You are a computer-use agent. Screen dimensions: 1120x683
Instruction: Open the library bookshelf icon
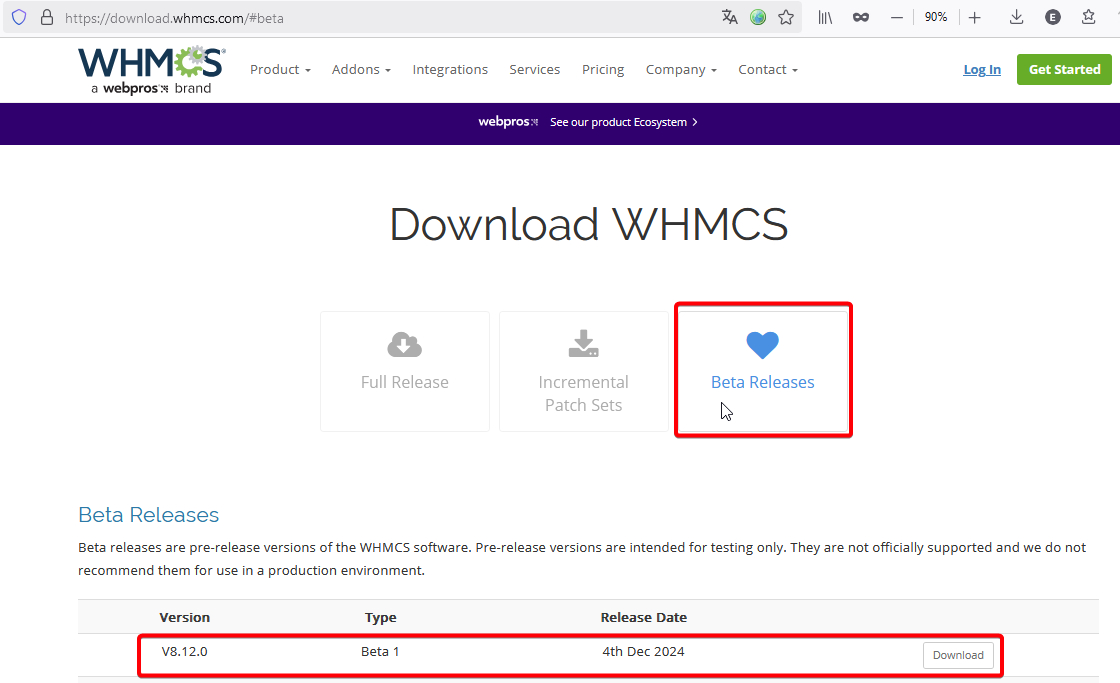tap(825, 17)
